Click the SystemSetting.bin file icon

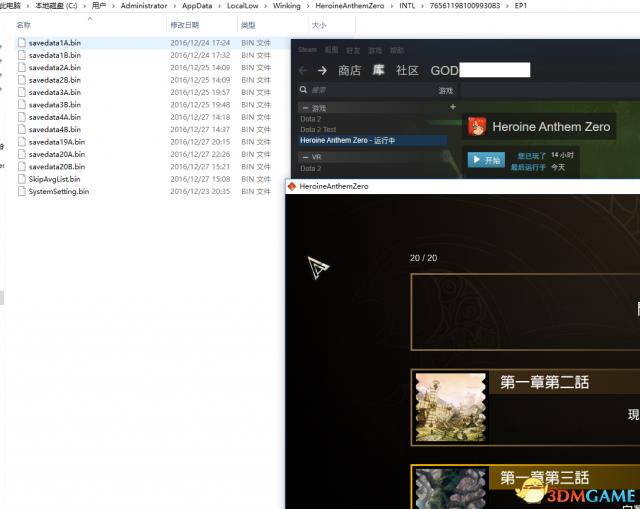click(22, 191)
